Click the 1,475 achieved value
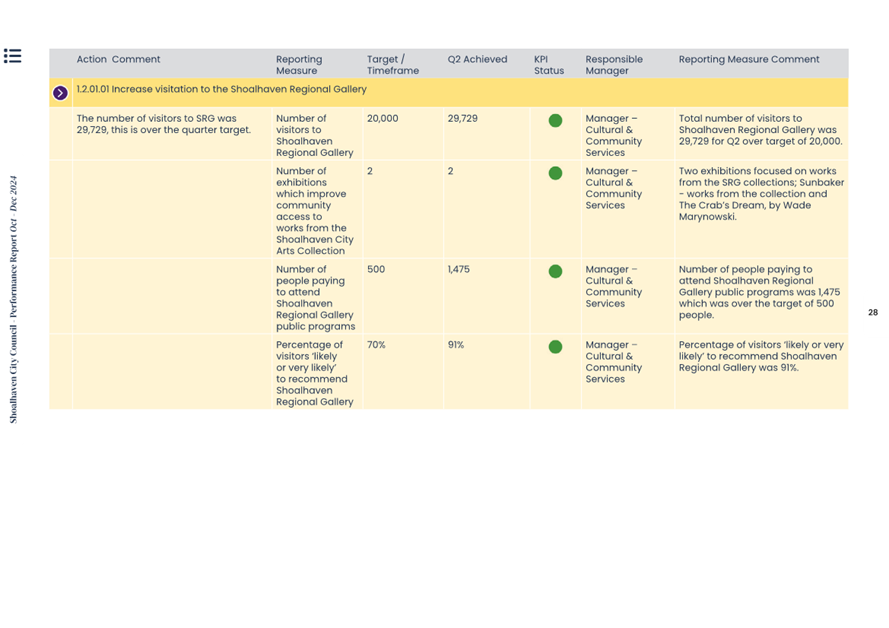 tap(459, 270)
